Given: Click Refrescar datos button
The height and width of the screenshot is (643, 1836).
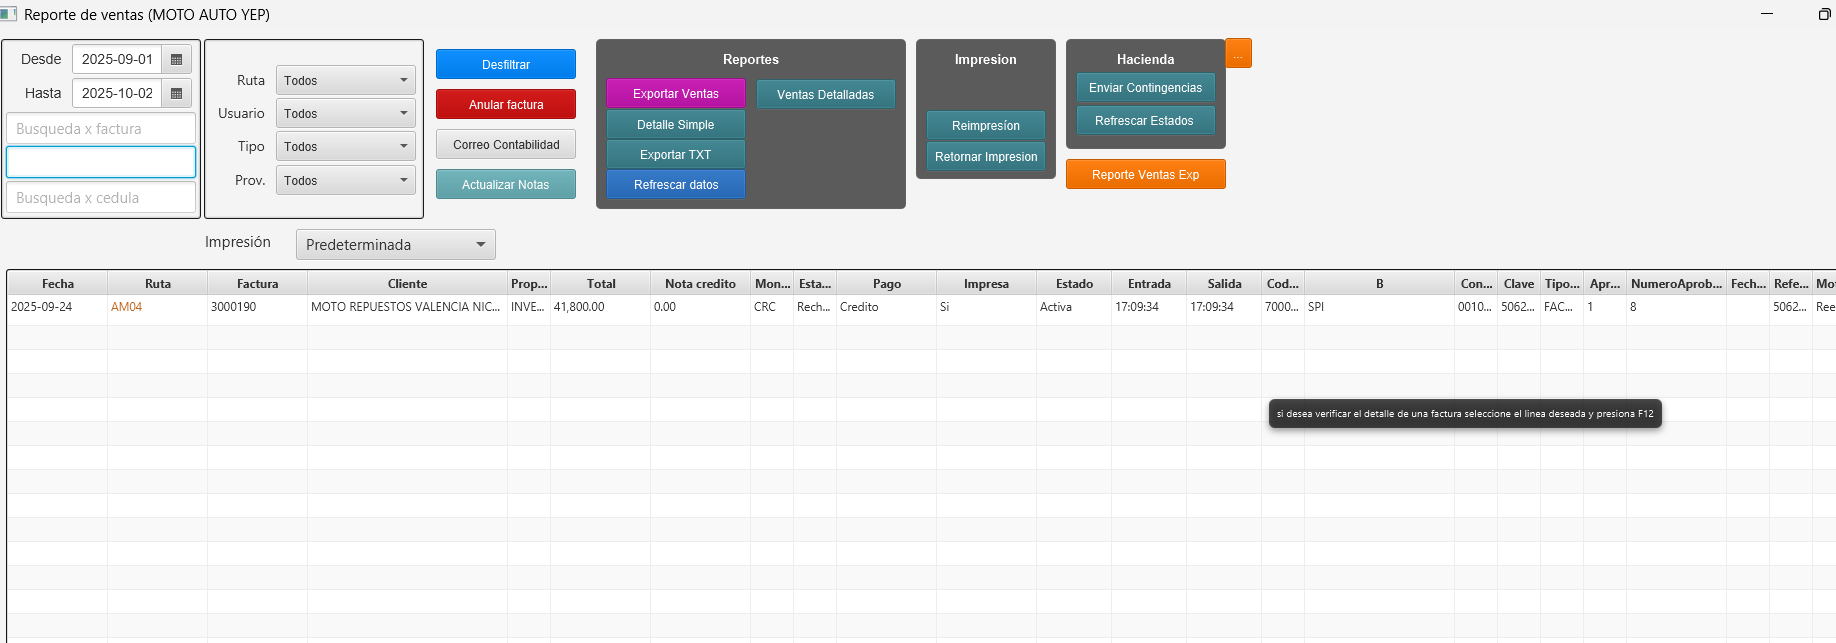Looking at the screenshot, I should point(675,185).
